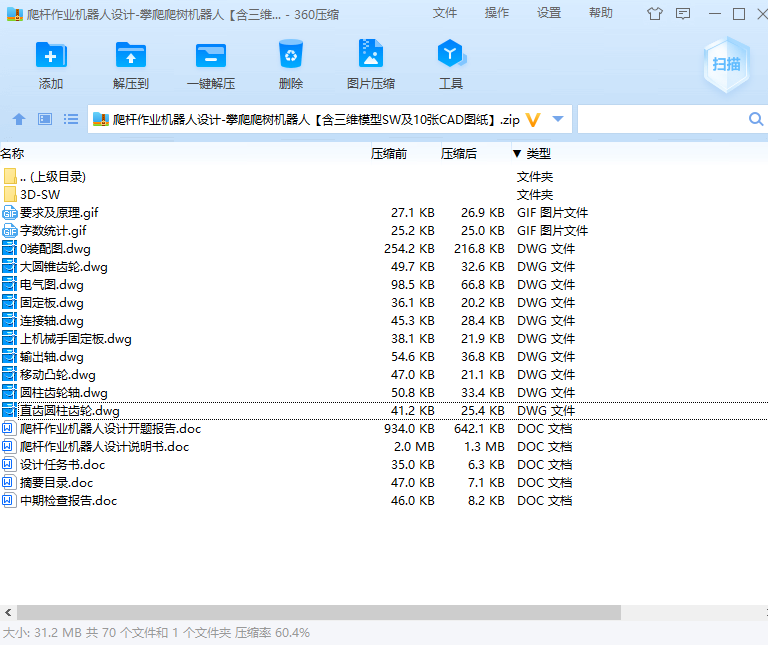Select file 爬杆作业机器人设计说明书.doc
Image resolution: width=768 pixels, height=645 pixels.
(x=104, y=447)
